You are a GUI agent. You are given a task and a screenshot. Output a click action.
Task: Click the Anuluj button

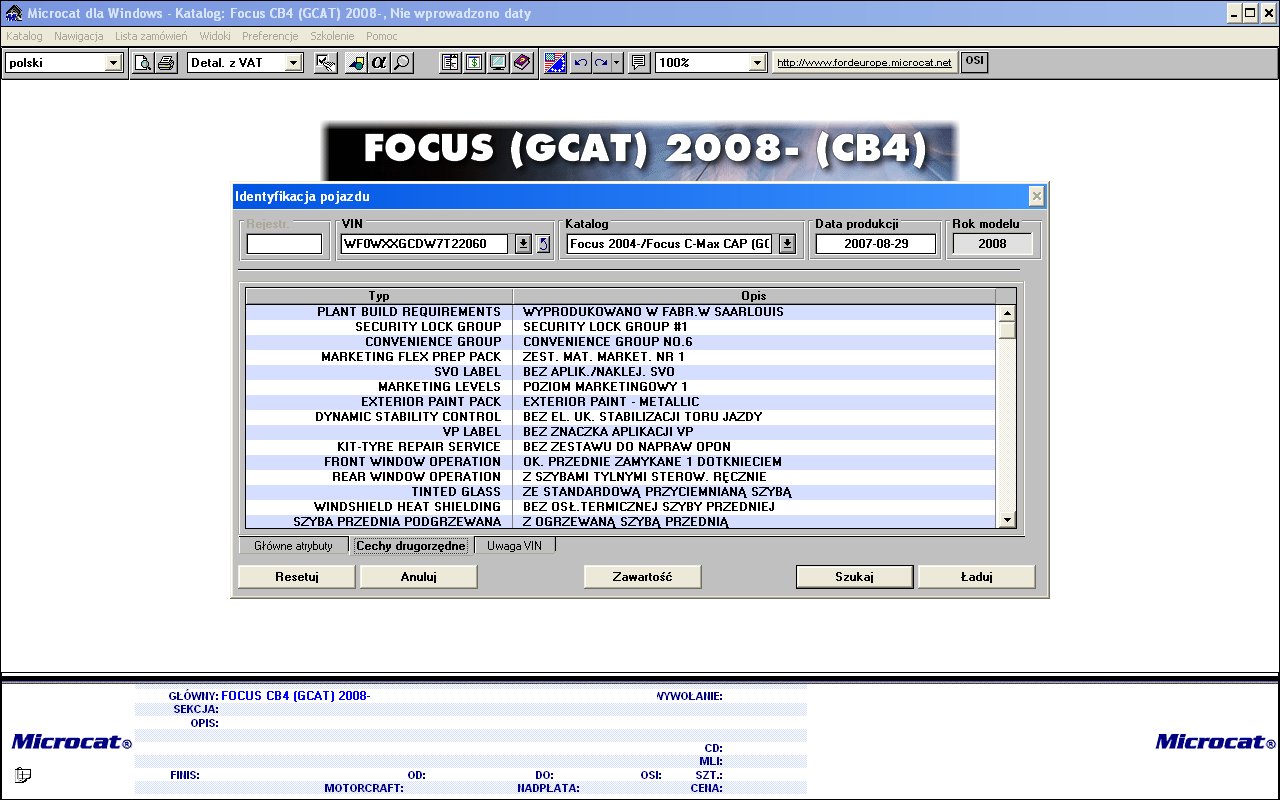pos(419,577)
